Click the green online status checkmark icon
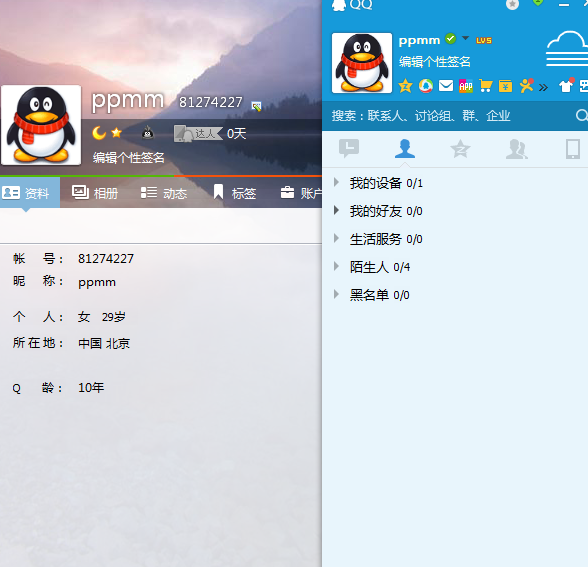This screenshot has width=588, height=567. (x=450, y=38)
